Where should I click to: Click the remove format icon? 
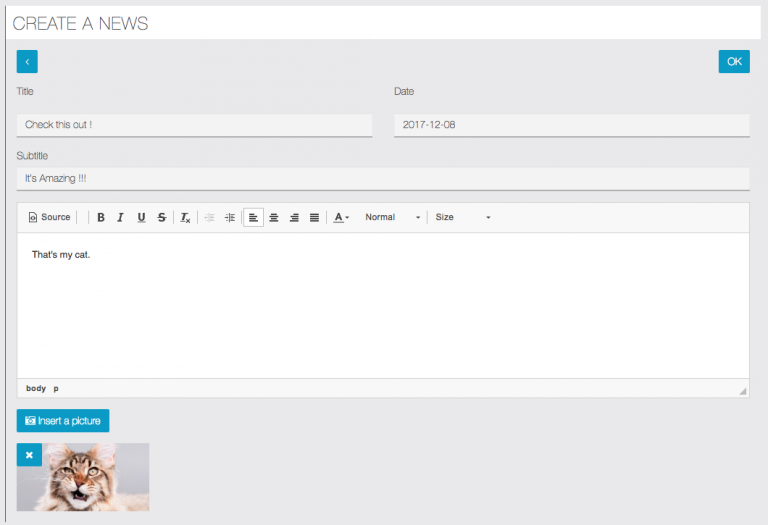(x=185, y=217)
